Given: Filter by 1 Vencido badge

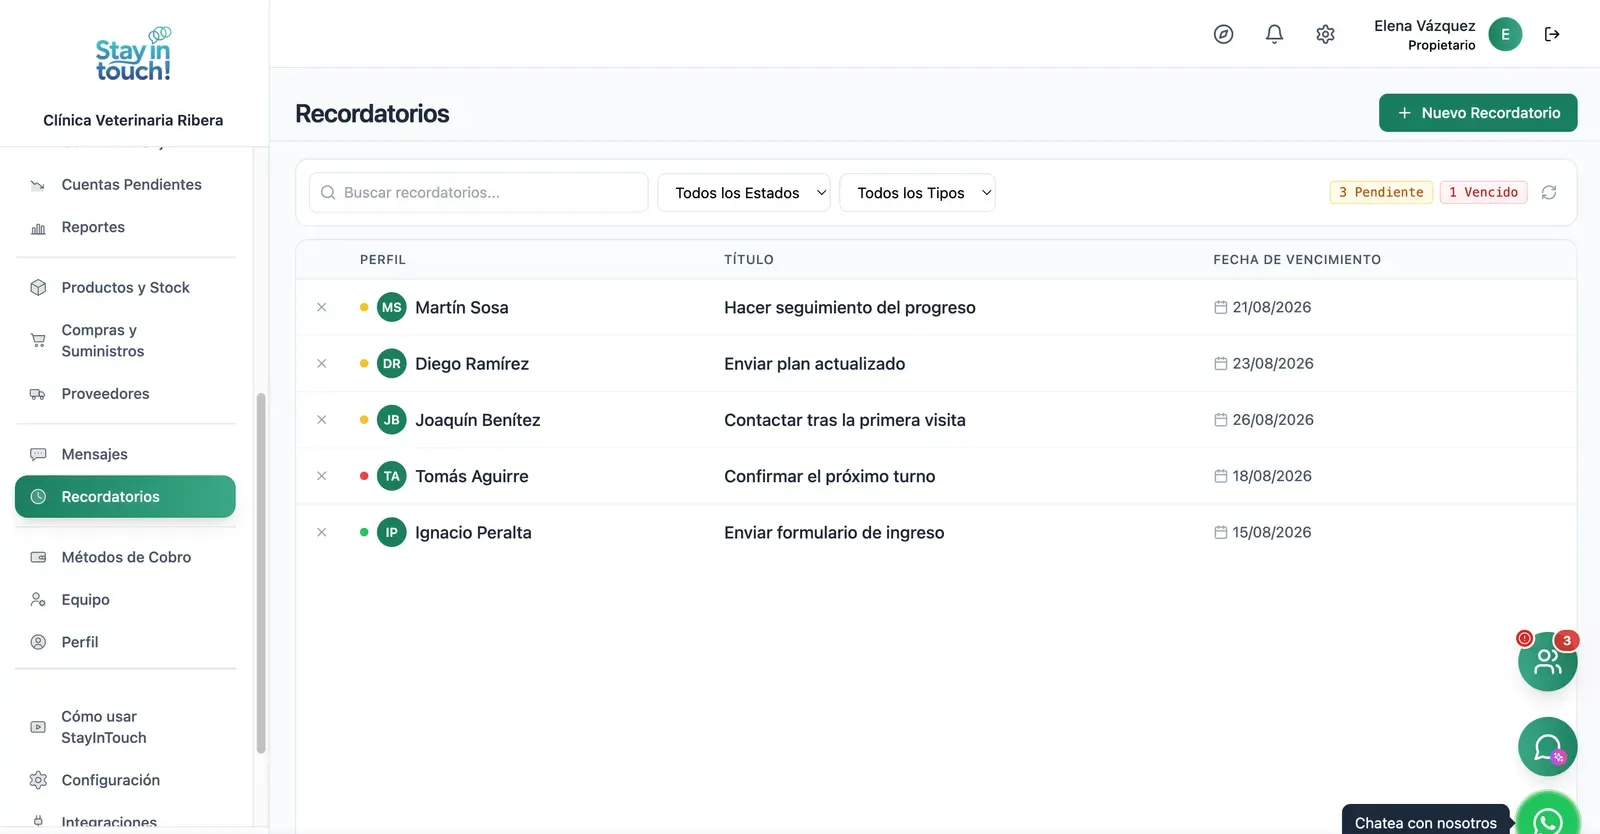Looking at the screenshot, I should point(1483,192).
